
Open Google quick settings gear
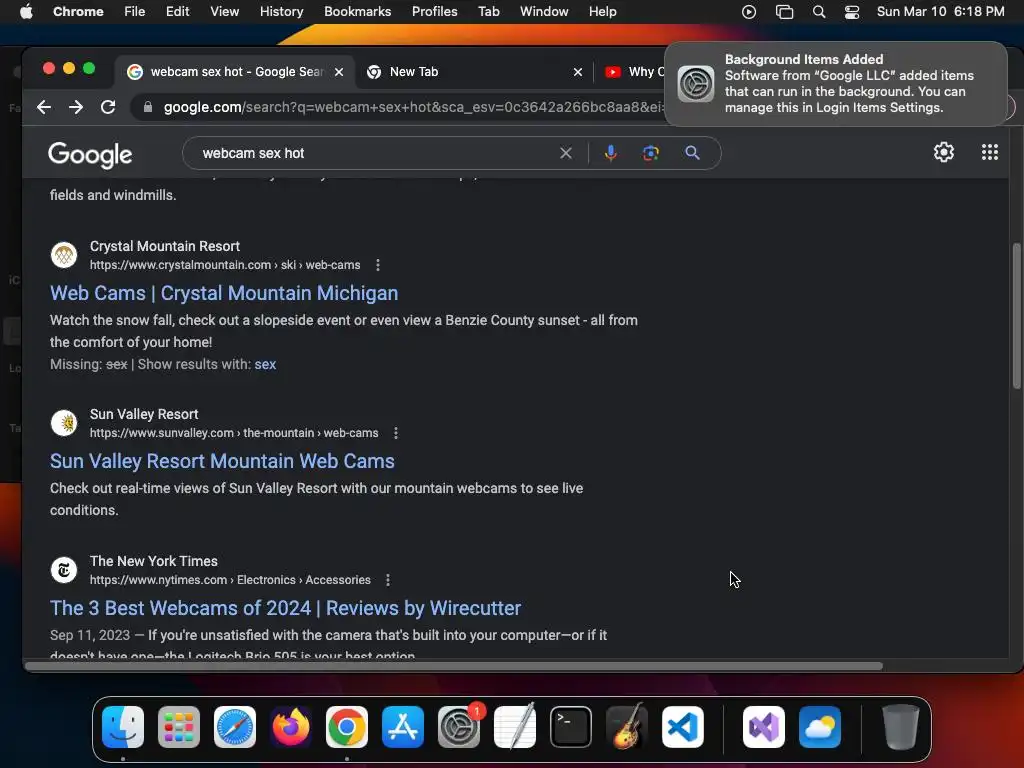click(x=944, y=152)
